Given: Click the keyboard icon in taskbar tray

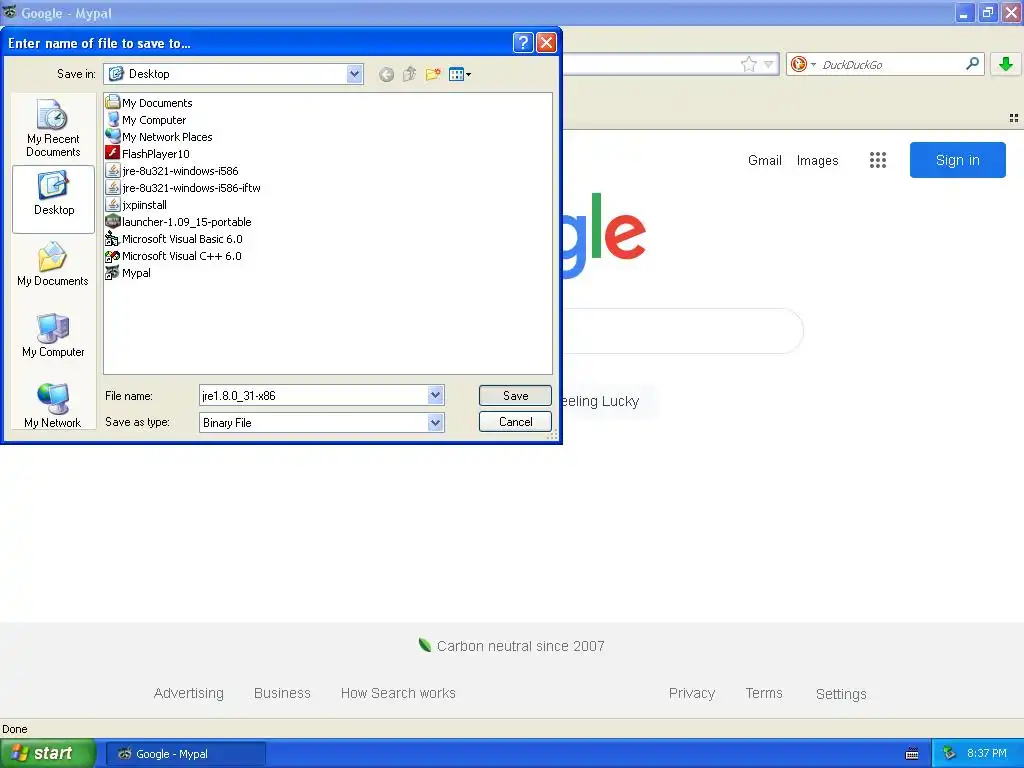Looking at the screenshot, I should [912, 754].
